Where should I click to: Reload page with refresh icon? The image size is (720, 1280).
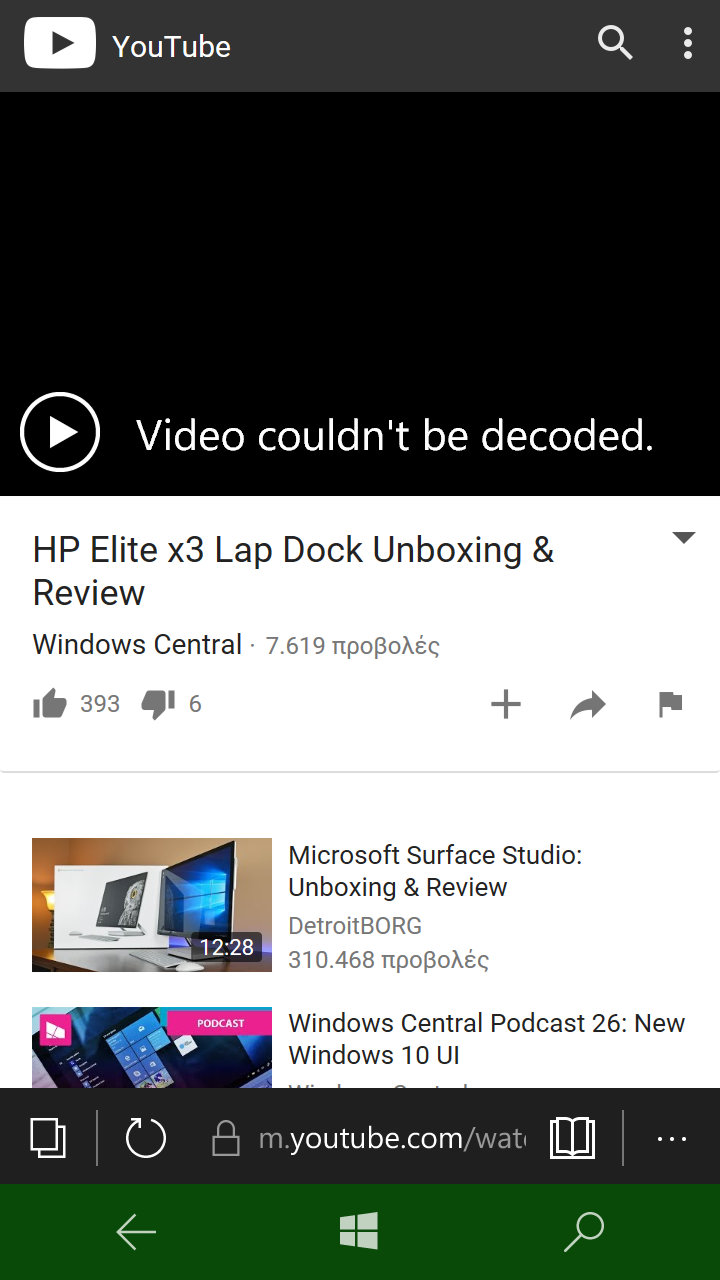click(x=146, y=1137)
